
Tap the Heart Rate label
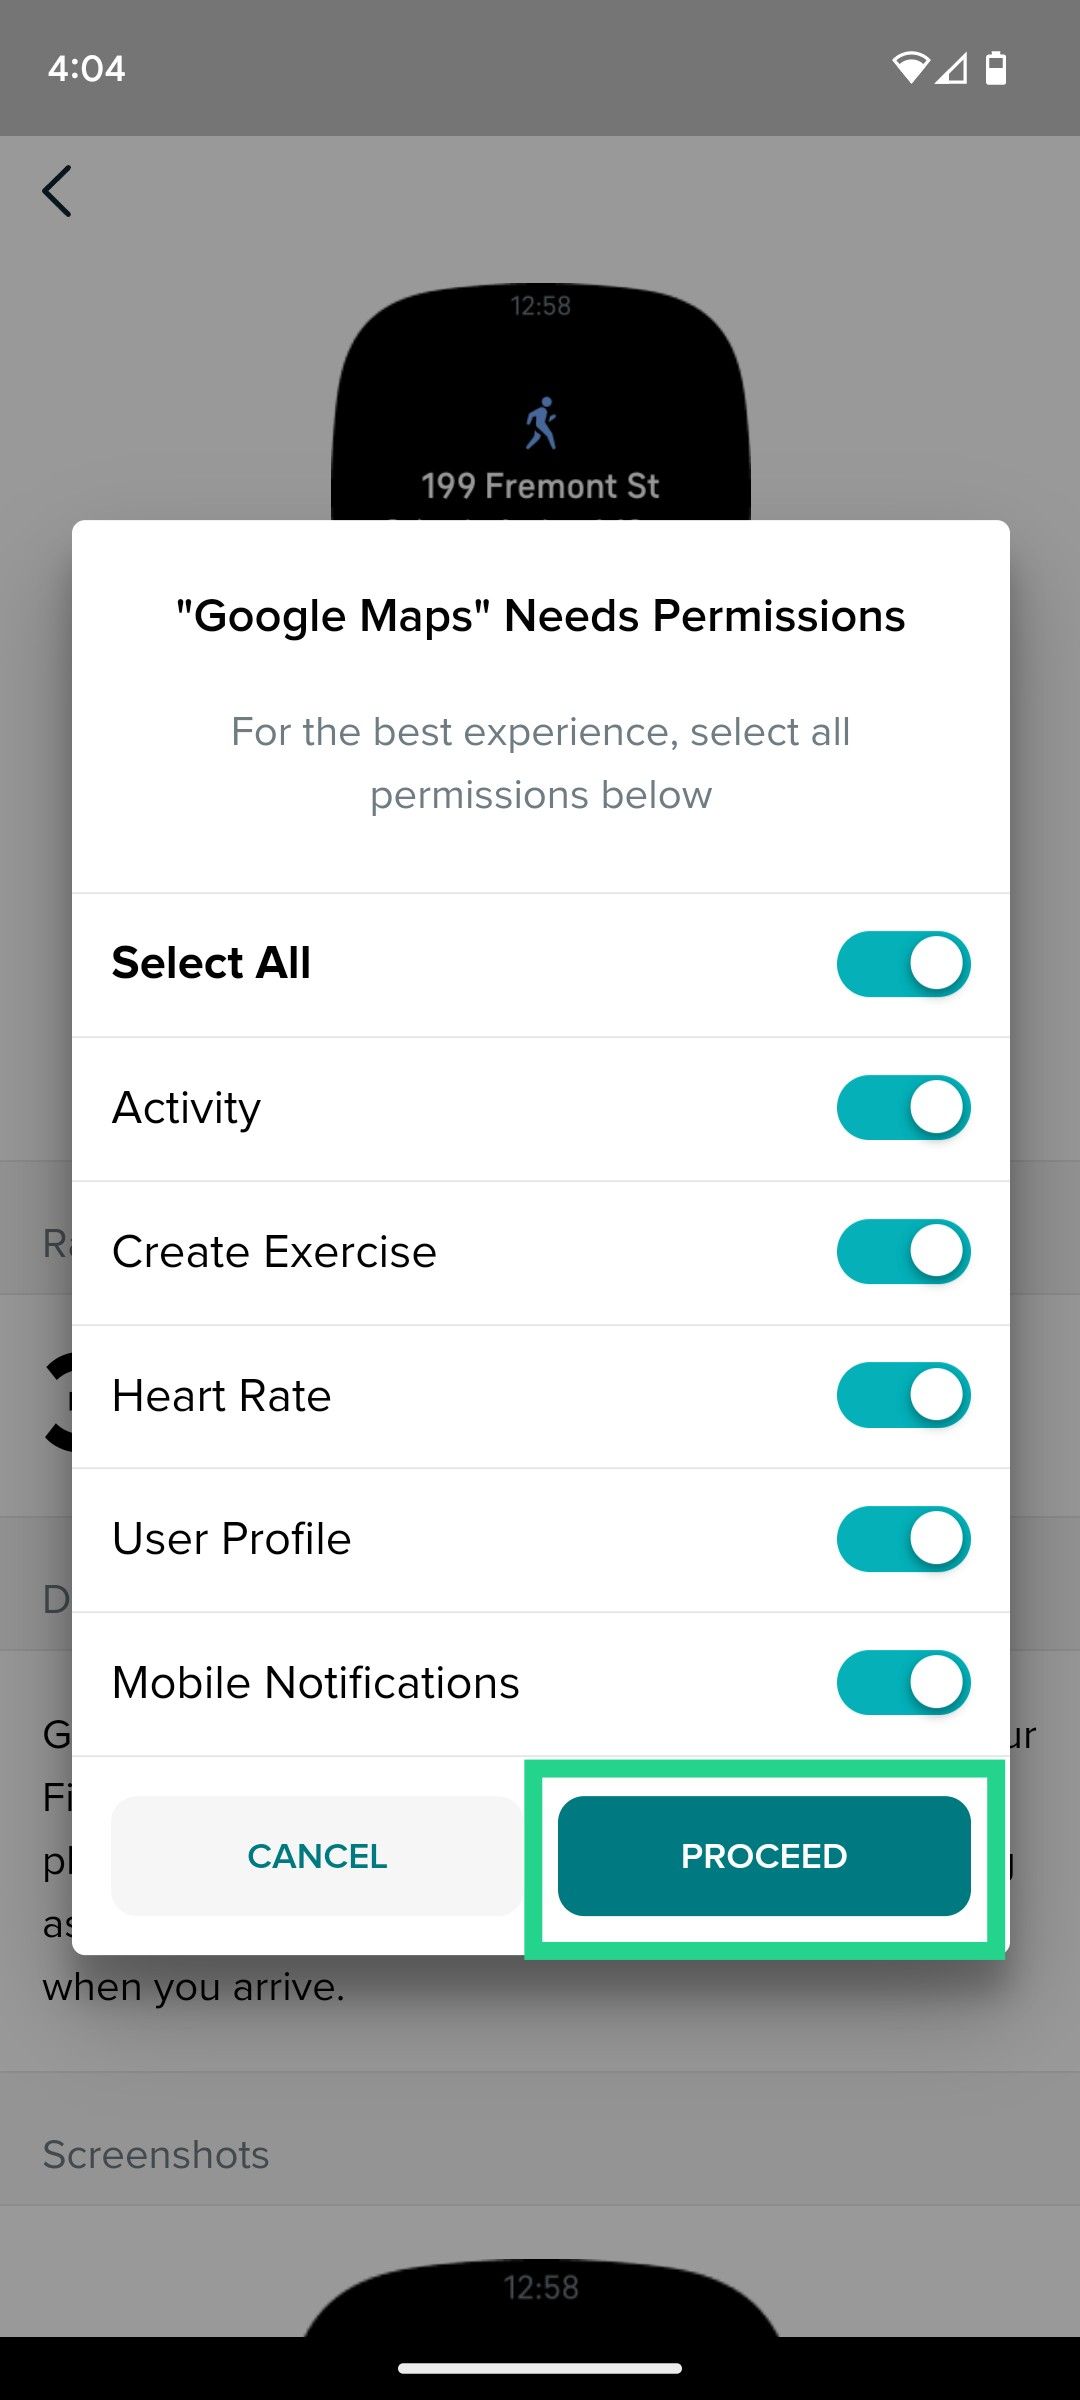221,1396
